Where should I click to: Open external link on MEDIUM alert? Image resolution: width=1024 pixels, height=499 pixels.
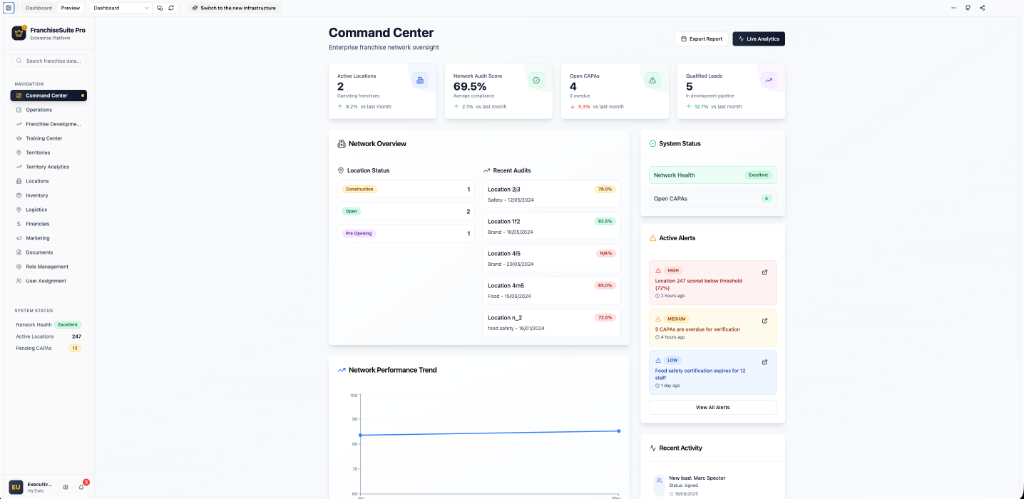pos(765,321)
